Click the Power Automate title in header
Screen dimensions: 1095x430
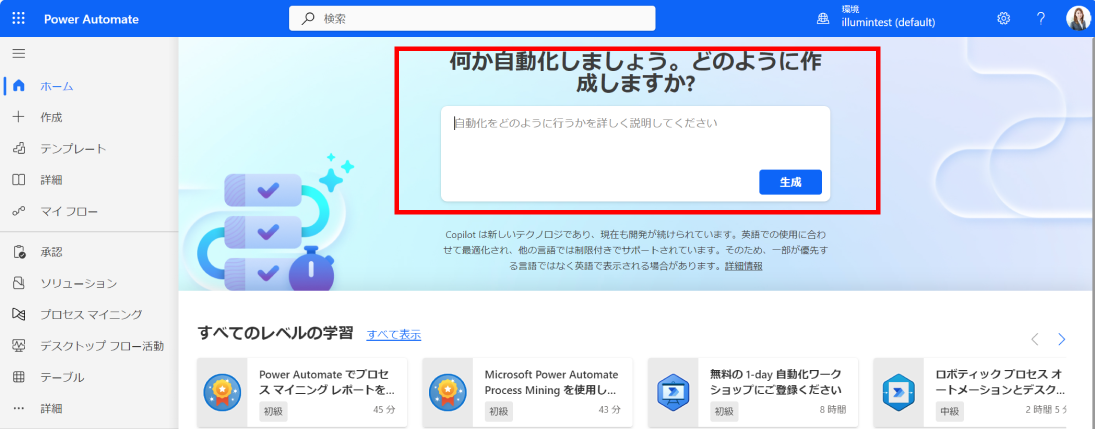click(x=91, y=19)
